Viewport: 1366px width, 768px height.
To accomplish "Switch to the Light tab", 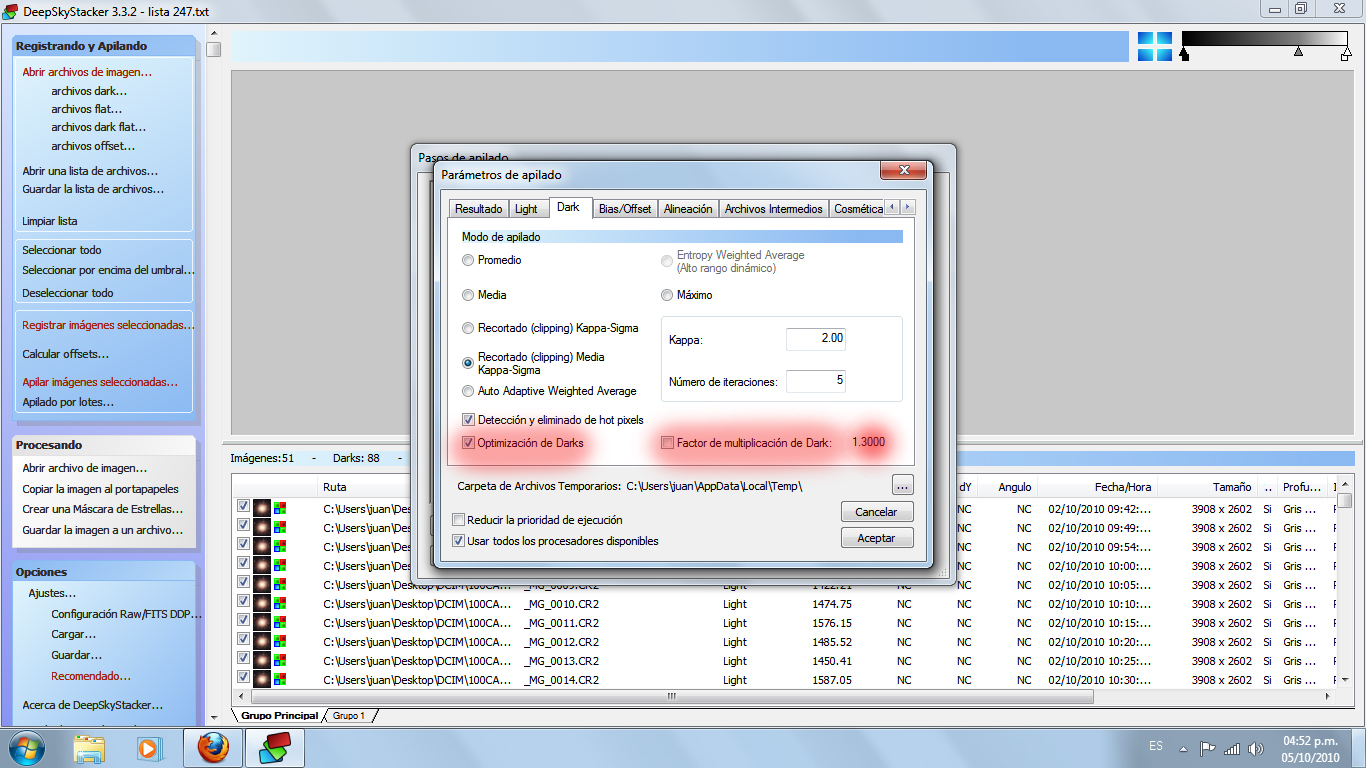I will tap(526, 209).
